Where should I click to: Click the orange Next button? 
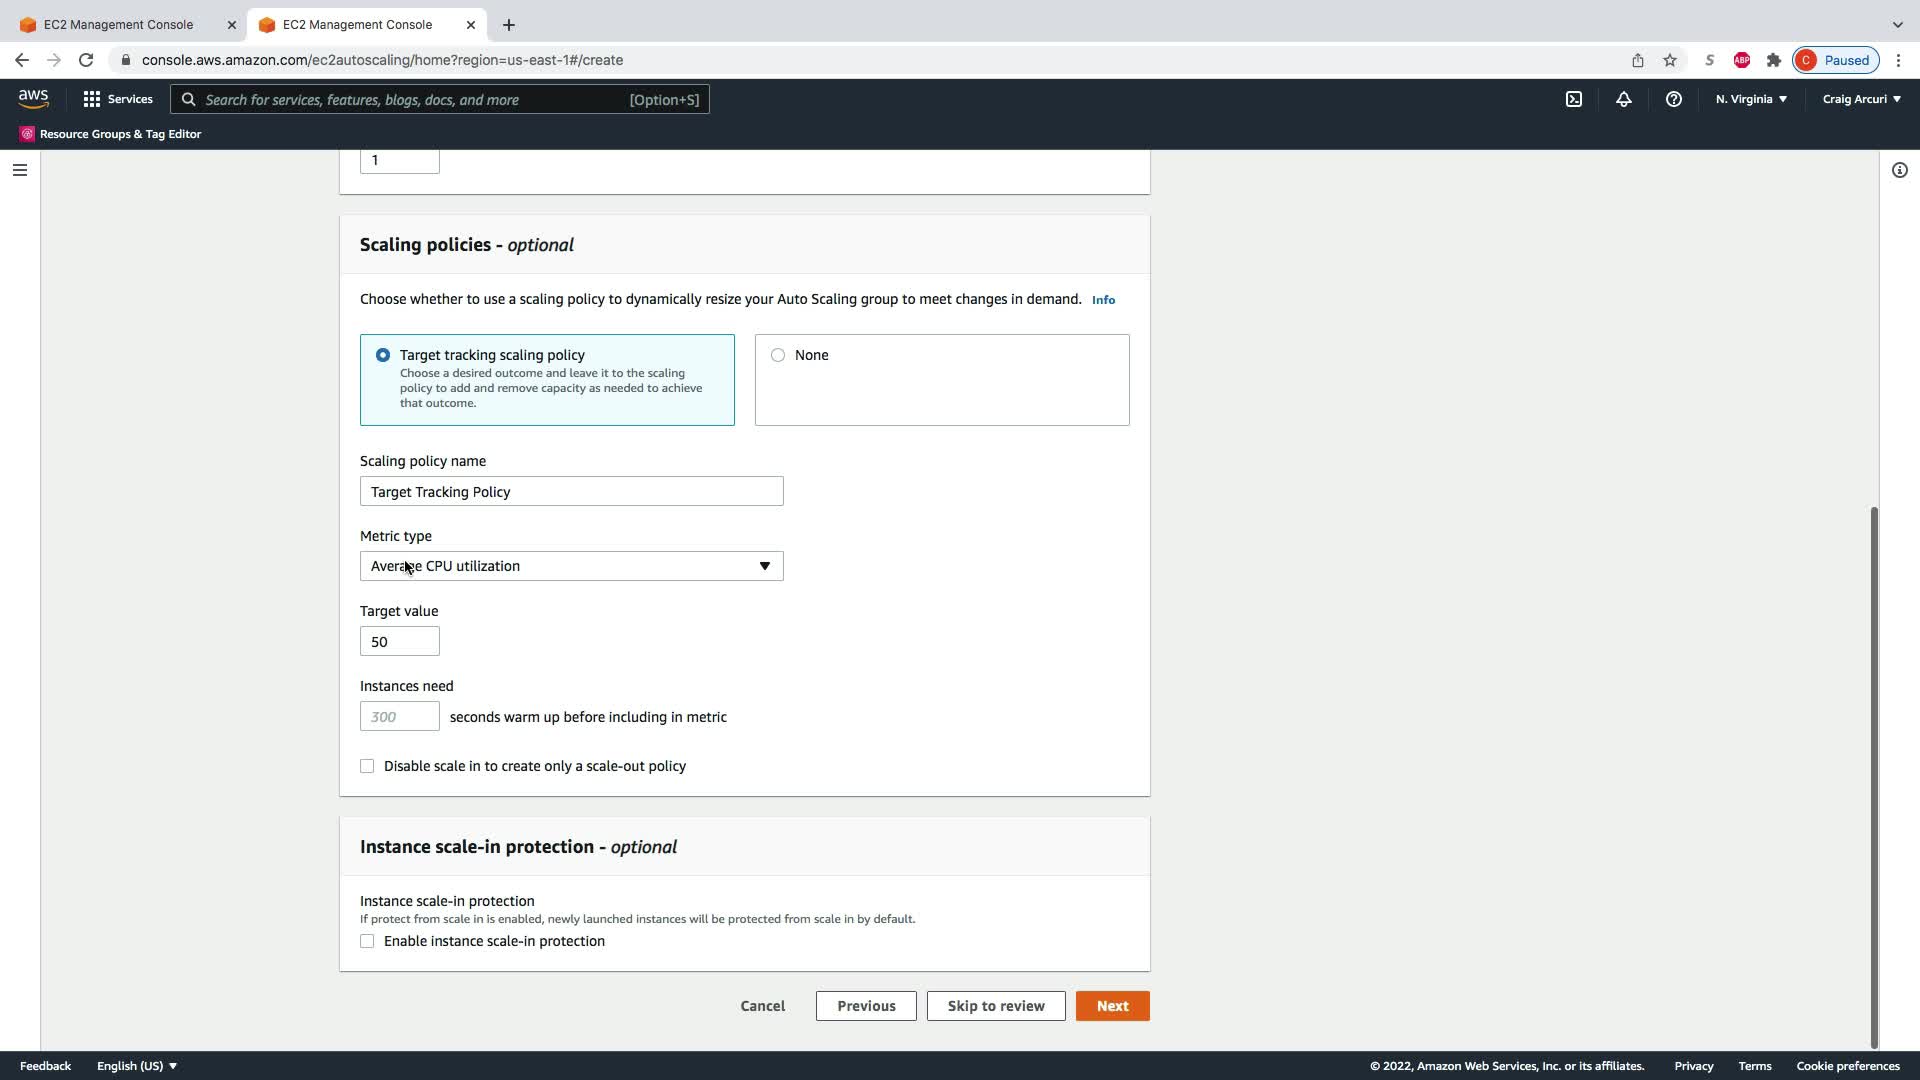[x=1112, y=1006]
